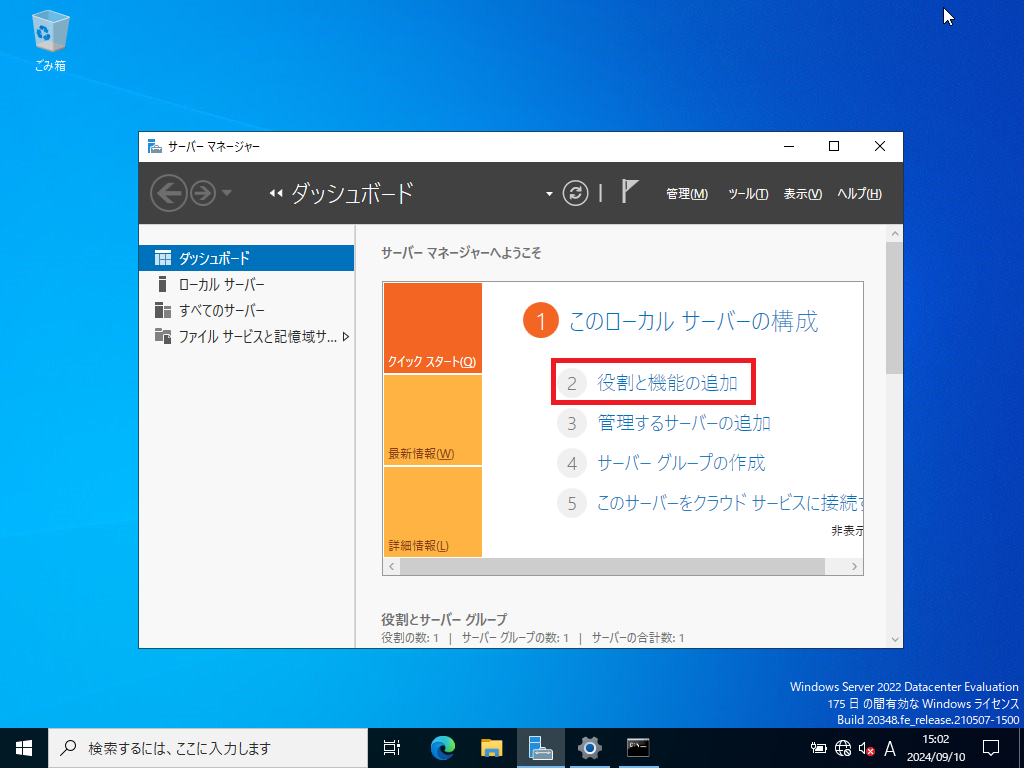Click このサーバーをクラウド サービスに接続 link

pos(730,504)
